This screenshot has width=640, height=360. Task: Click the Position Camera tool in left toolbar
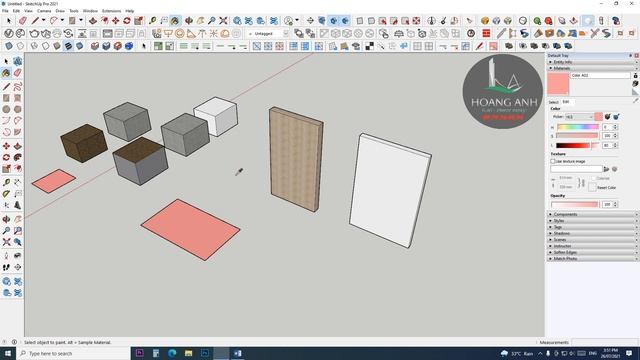(6, 256)
